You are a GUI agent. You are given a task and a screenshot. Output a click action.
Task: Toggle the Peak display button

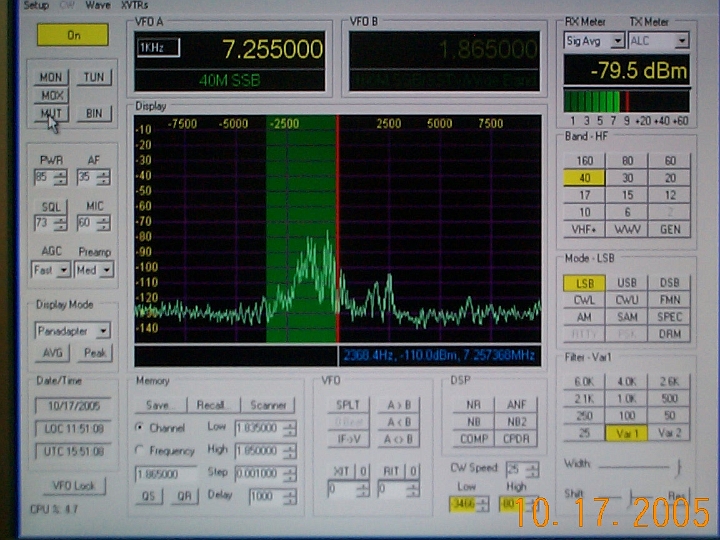pyautogui.click(x=95, y=353)
